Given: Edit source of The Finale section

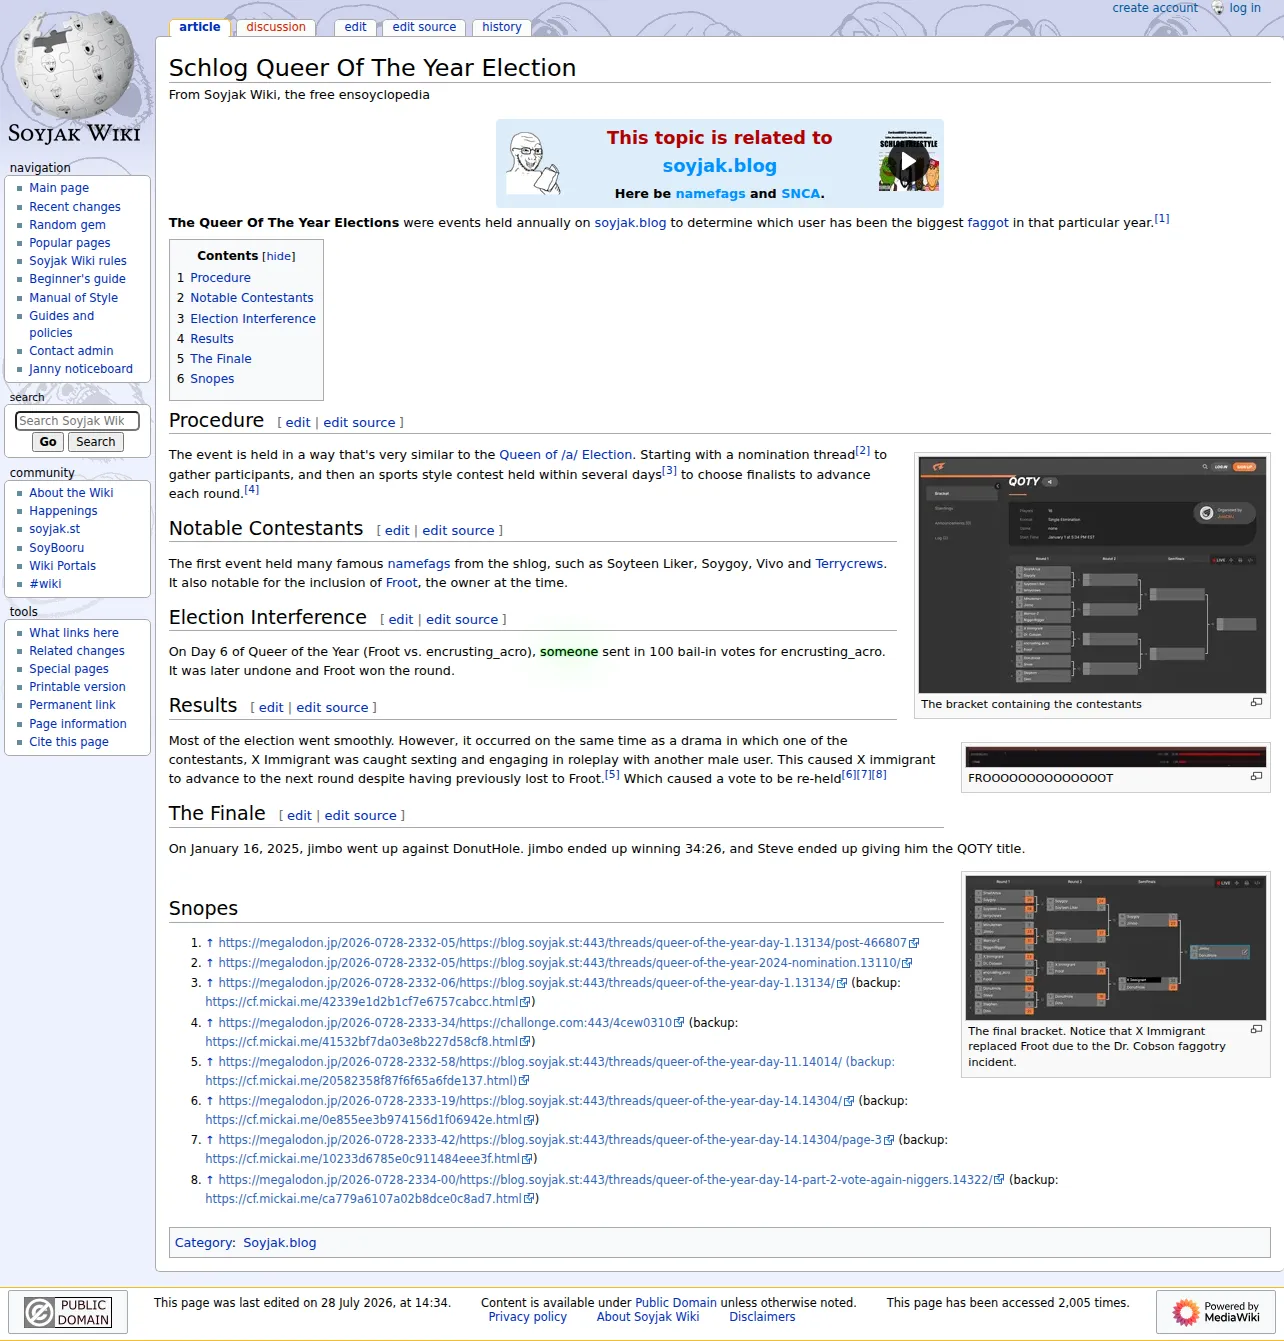Looking at the screenshot, I should 360,816.
